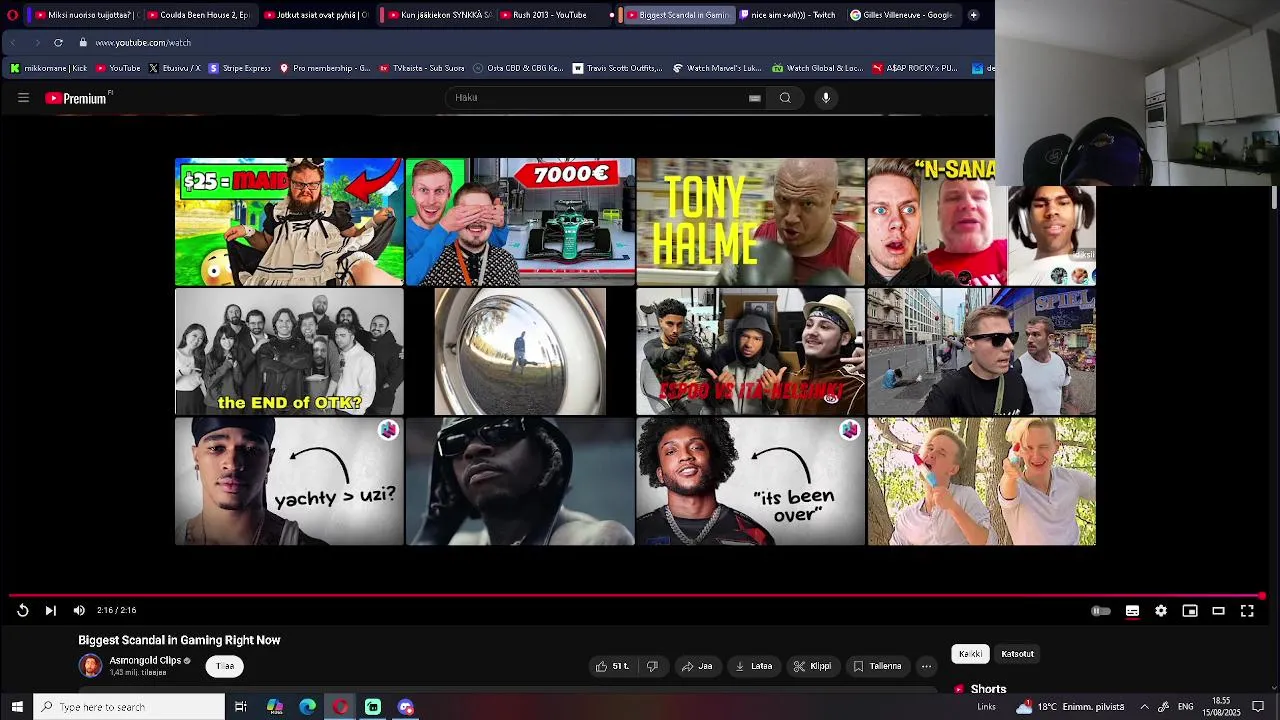1280x720 pixels.
Task: Open the chrome sphere reflection thumbnail
Action: (x=520, y=351)
